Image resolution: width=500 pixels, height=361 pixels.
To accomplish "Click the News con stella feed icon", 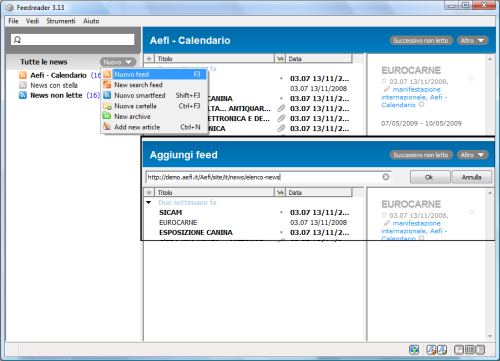I will pos(23,85).
